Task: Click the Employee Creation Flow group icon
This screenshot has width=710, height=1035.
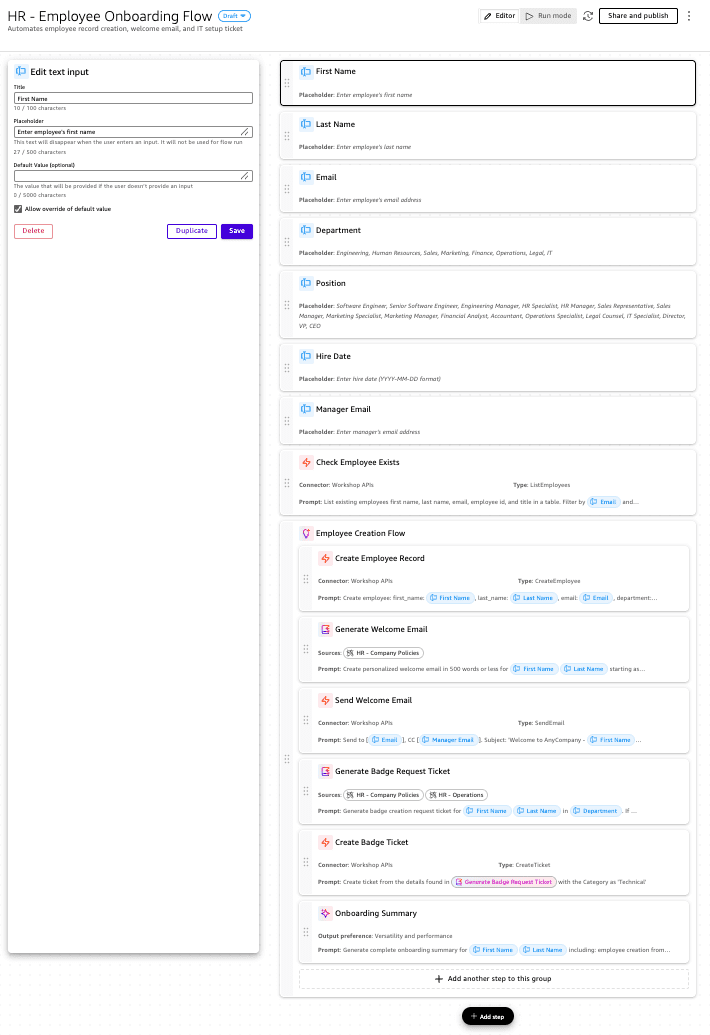Action: tap(306, 533)
